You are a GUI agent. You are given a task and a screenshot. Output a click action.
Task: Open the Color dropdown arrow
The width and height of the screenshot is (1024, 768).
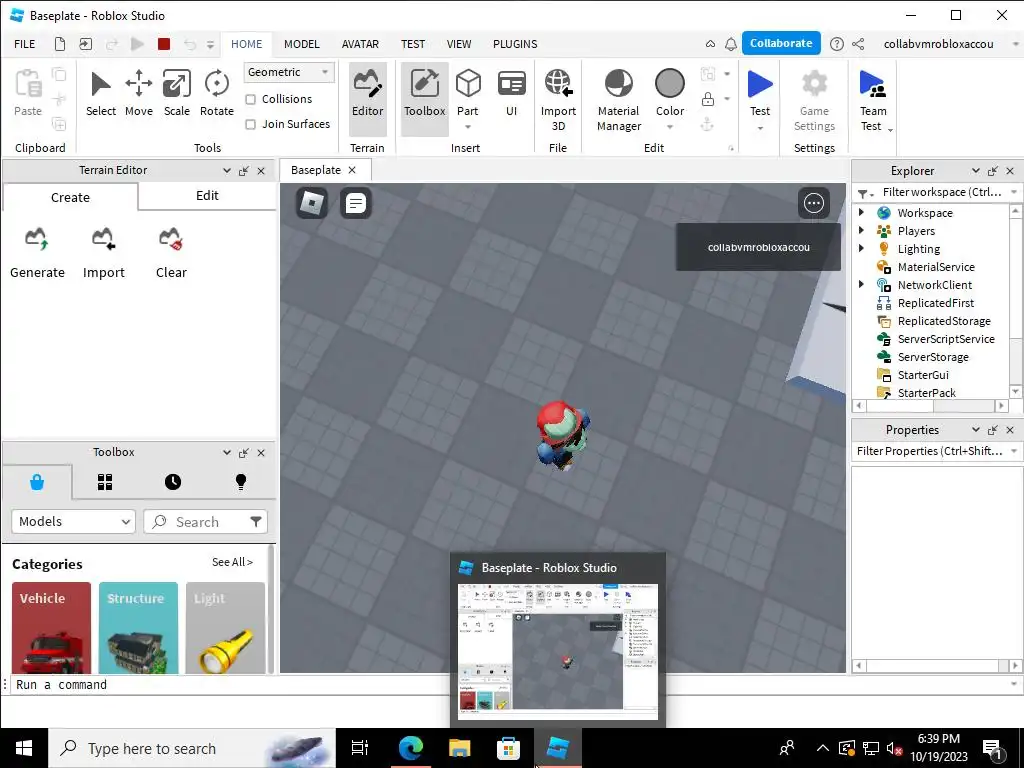click(670, 127)
